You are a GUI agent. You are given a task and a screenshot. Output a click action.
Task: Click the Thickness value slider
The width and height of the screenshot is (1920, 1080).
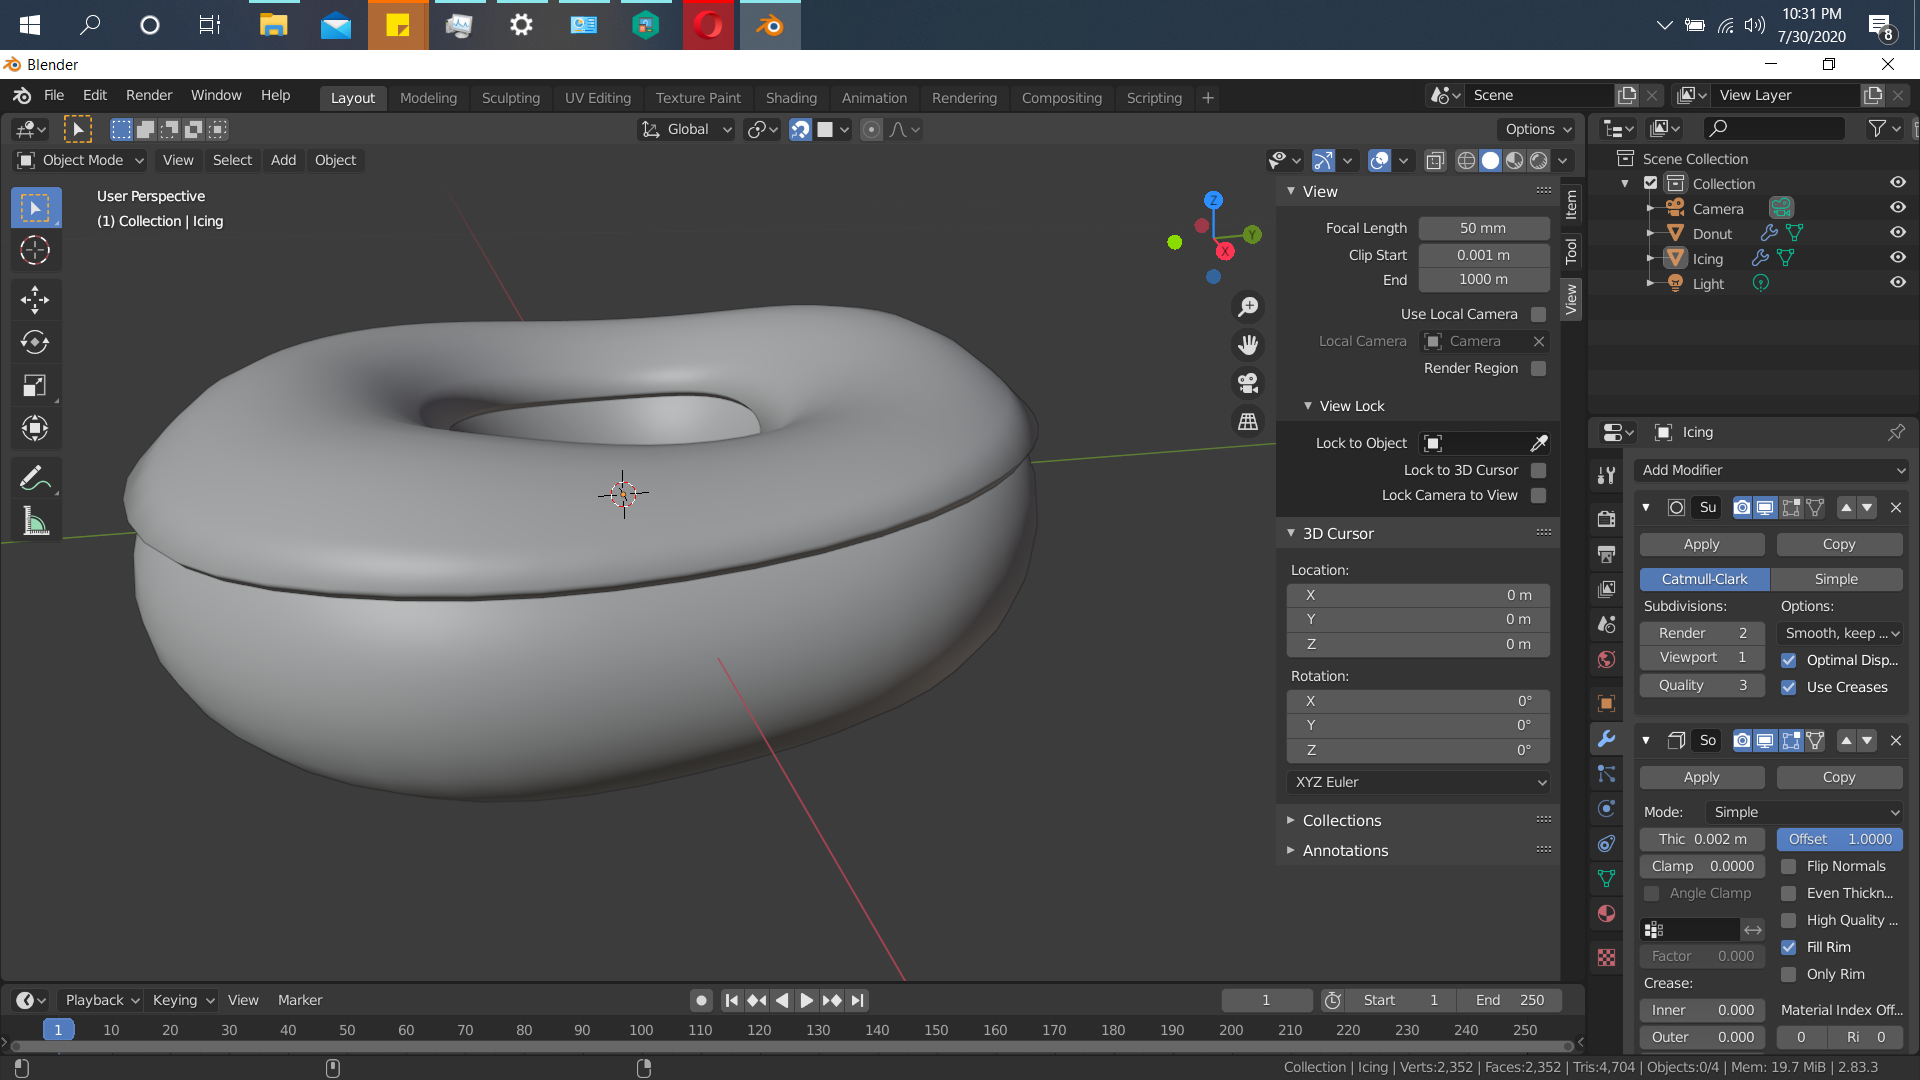(x=1702, y=839)
